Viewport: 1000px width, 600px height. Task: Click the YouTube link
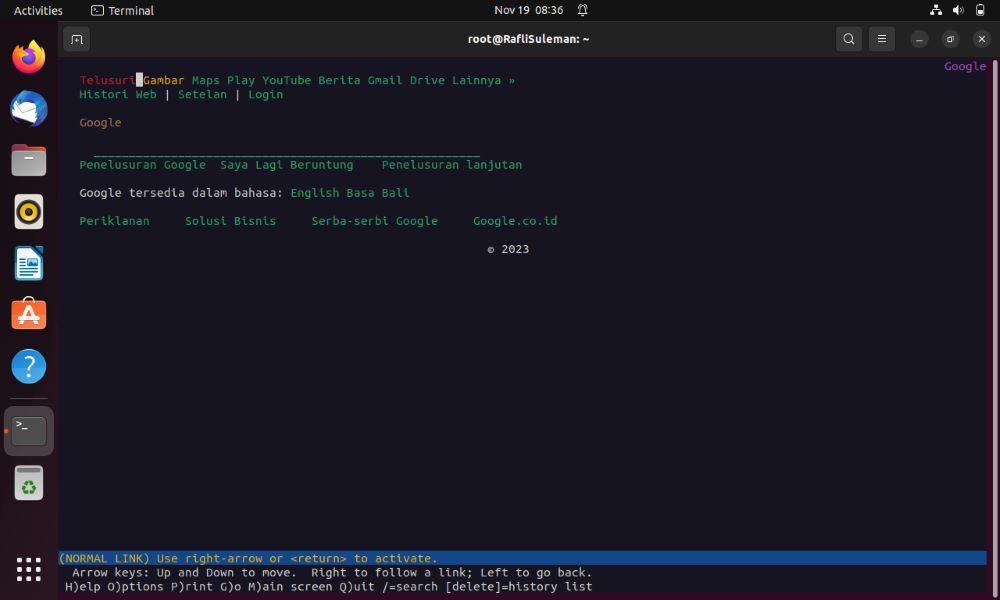[286, 80]
